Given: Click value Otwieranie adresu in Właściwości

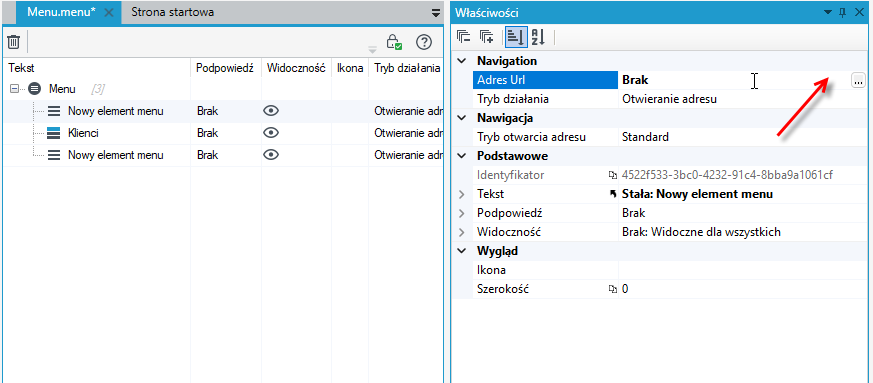Looking at the screenshot, I should [669, 99].
